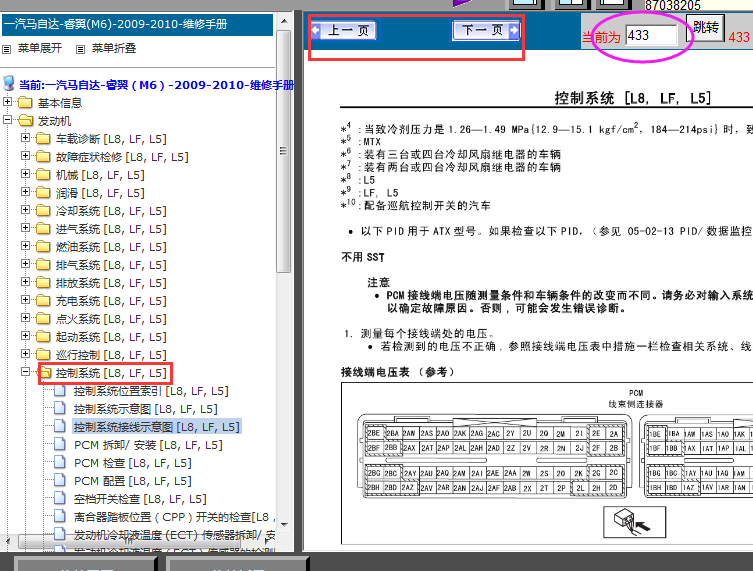Click folder icon beside 充电系统

click(x=43, y=301)
